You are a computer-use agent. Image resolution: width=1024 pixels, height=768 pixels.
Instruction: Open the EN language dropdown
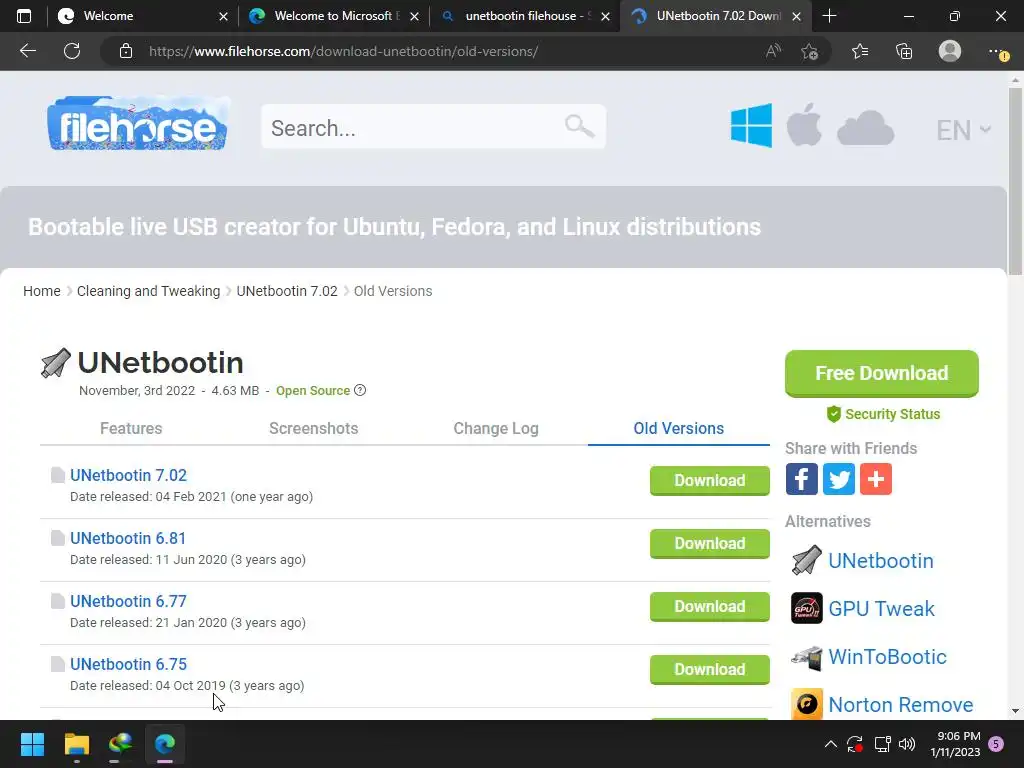(x=963, y=130)
